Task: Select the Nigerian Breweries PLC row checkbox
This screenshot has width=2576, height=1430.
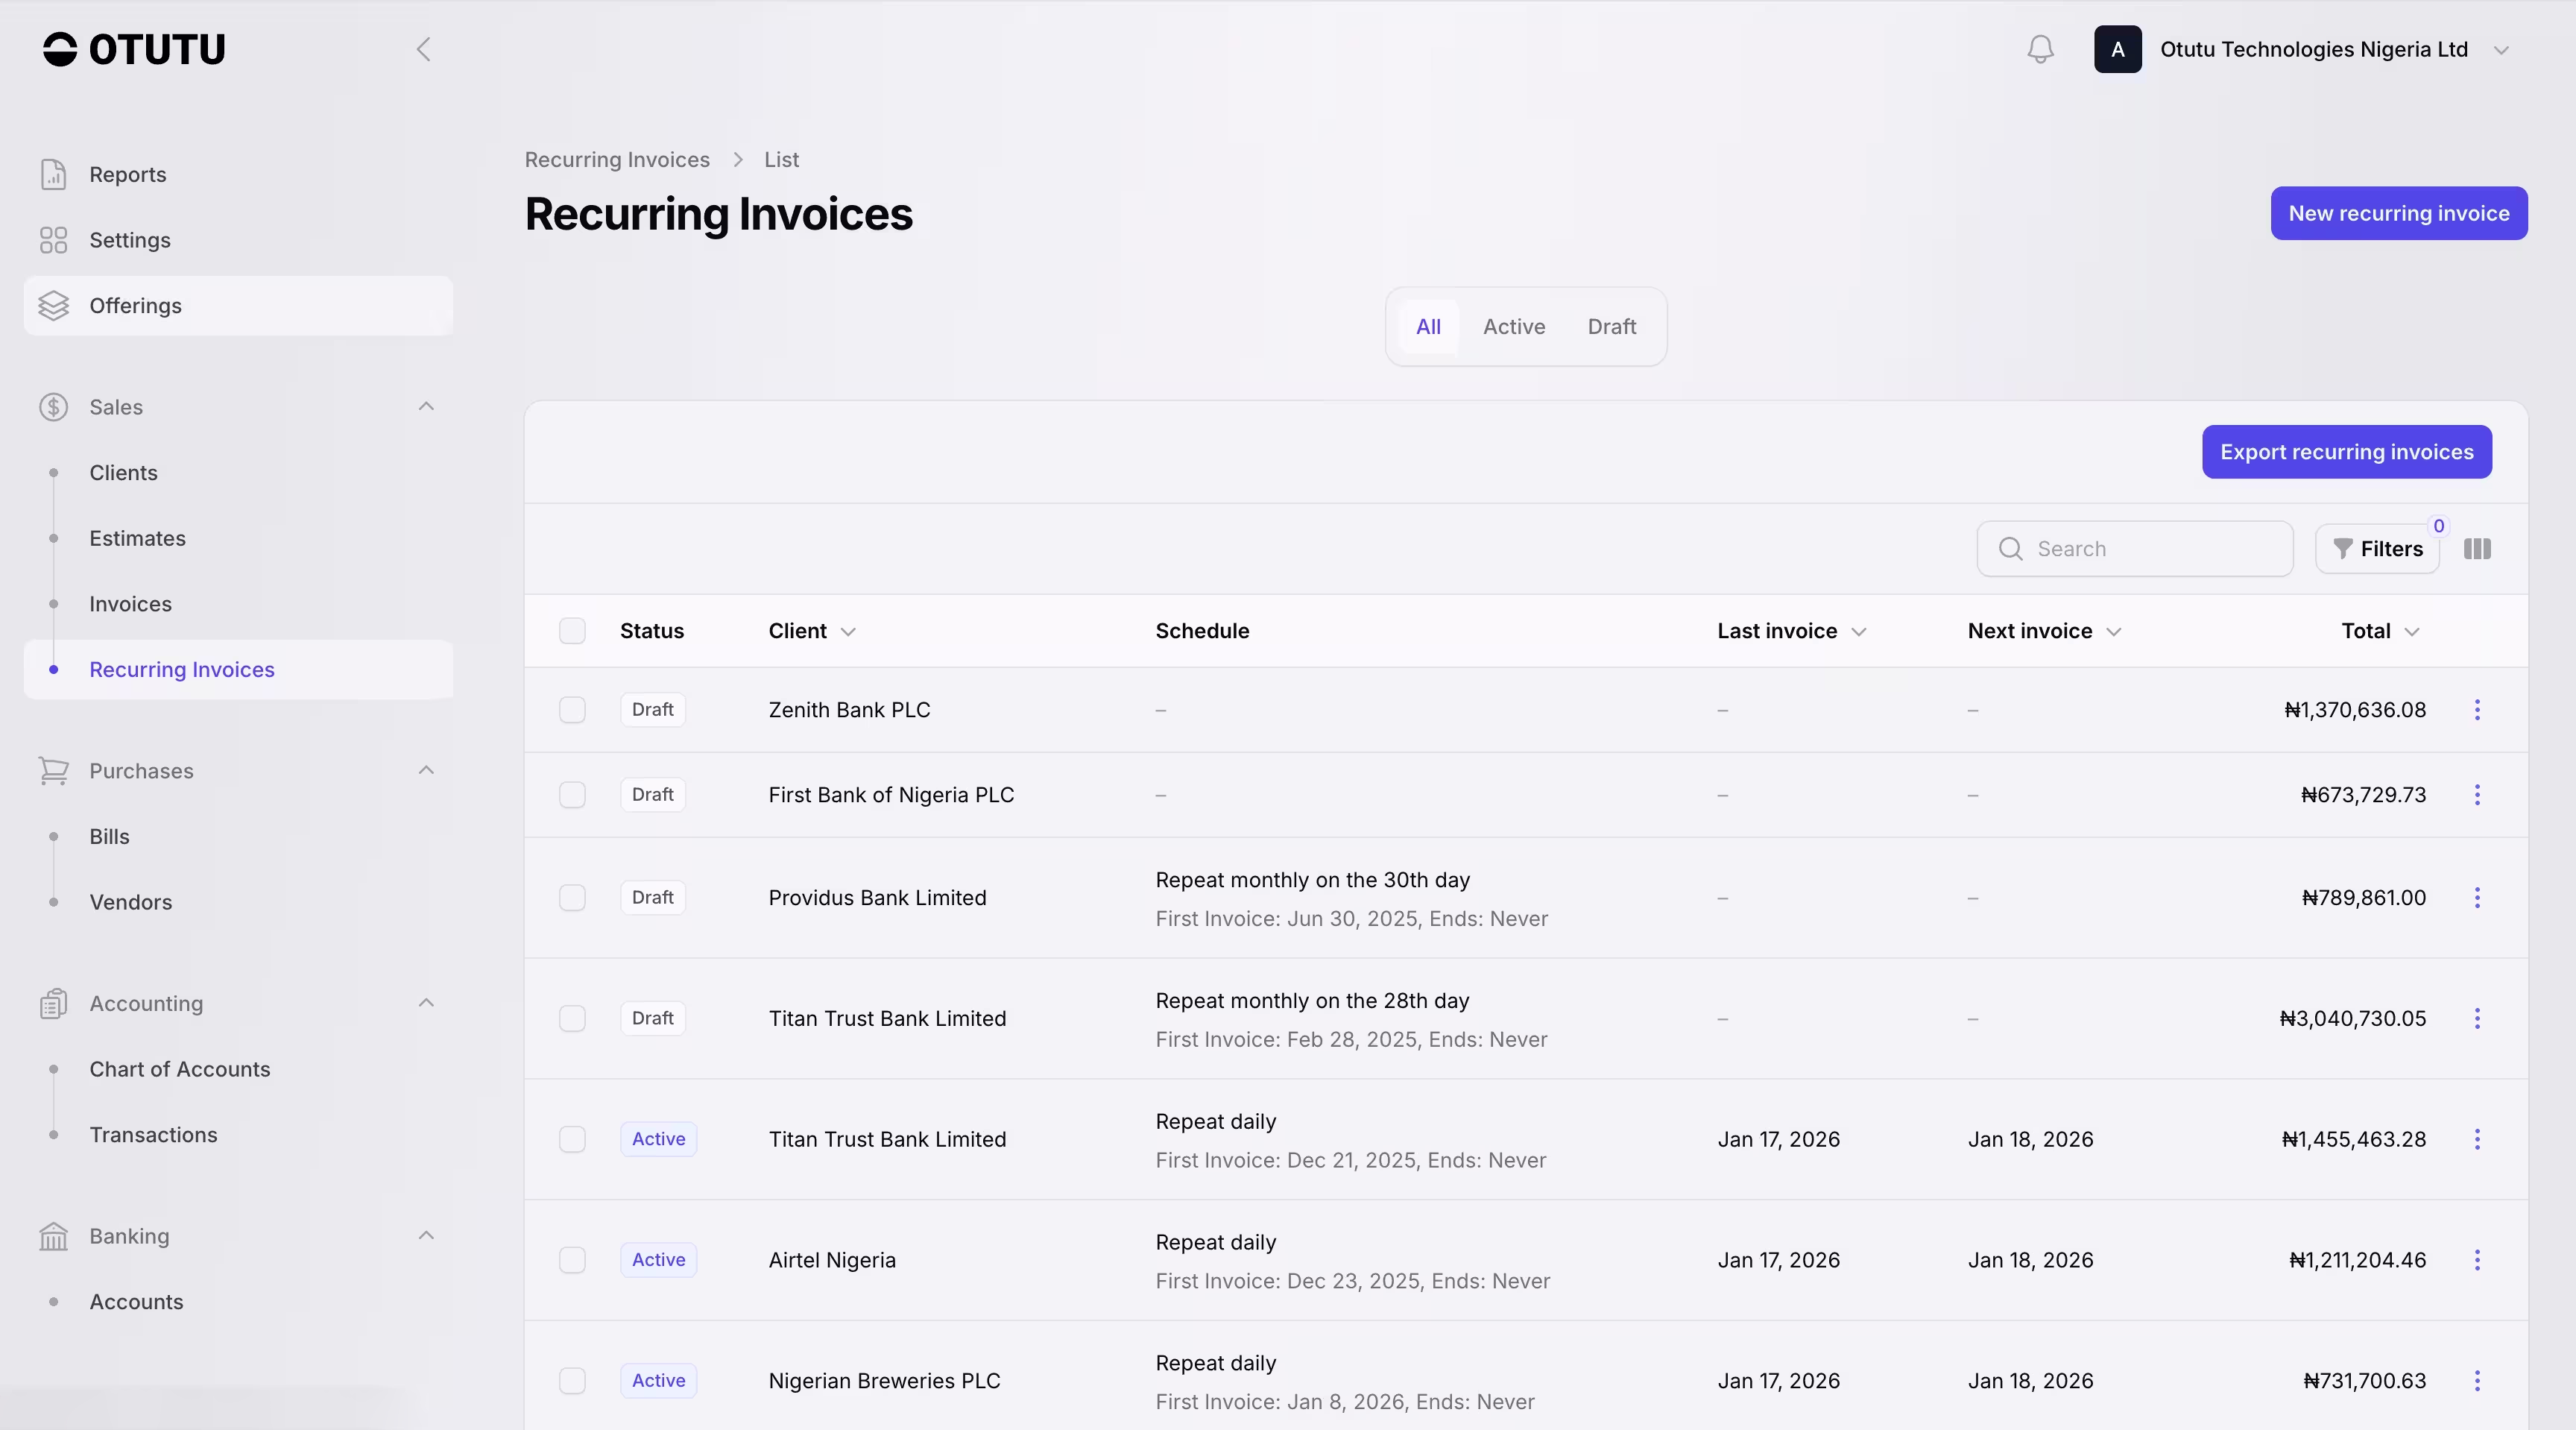Action: tap(572, 1381)
